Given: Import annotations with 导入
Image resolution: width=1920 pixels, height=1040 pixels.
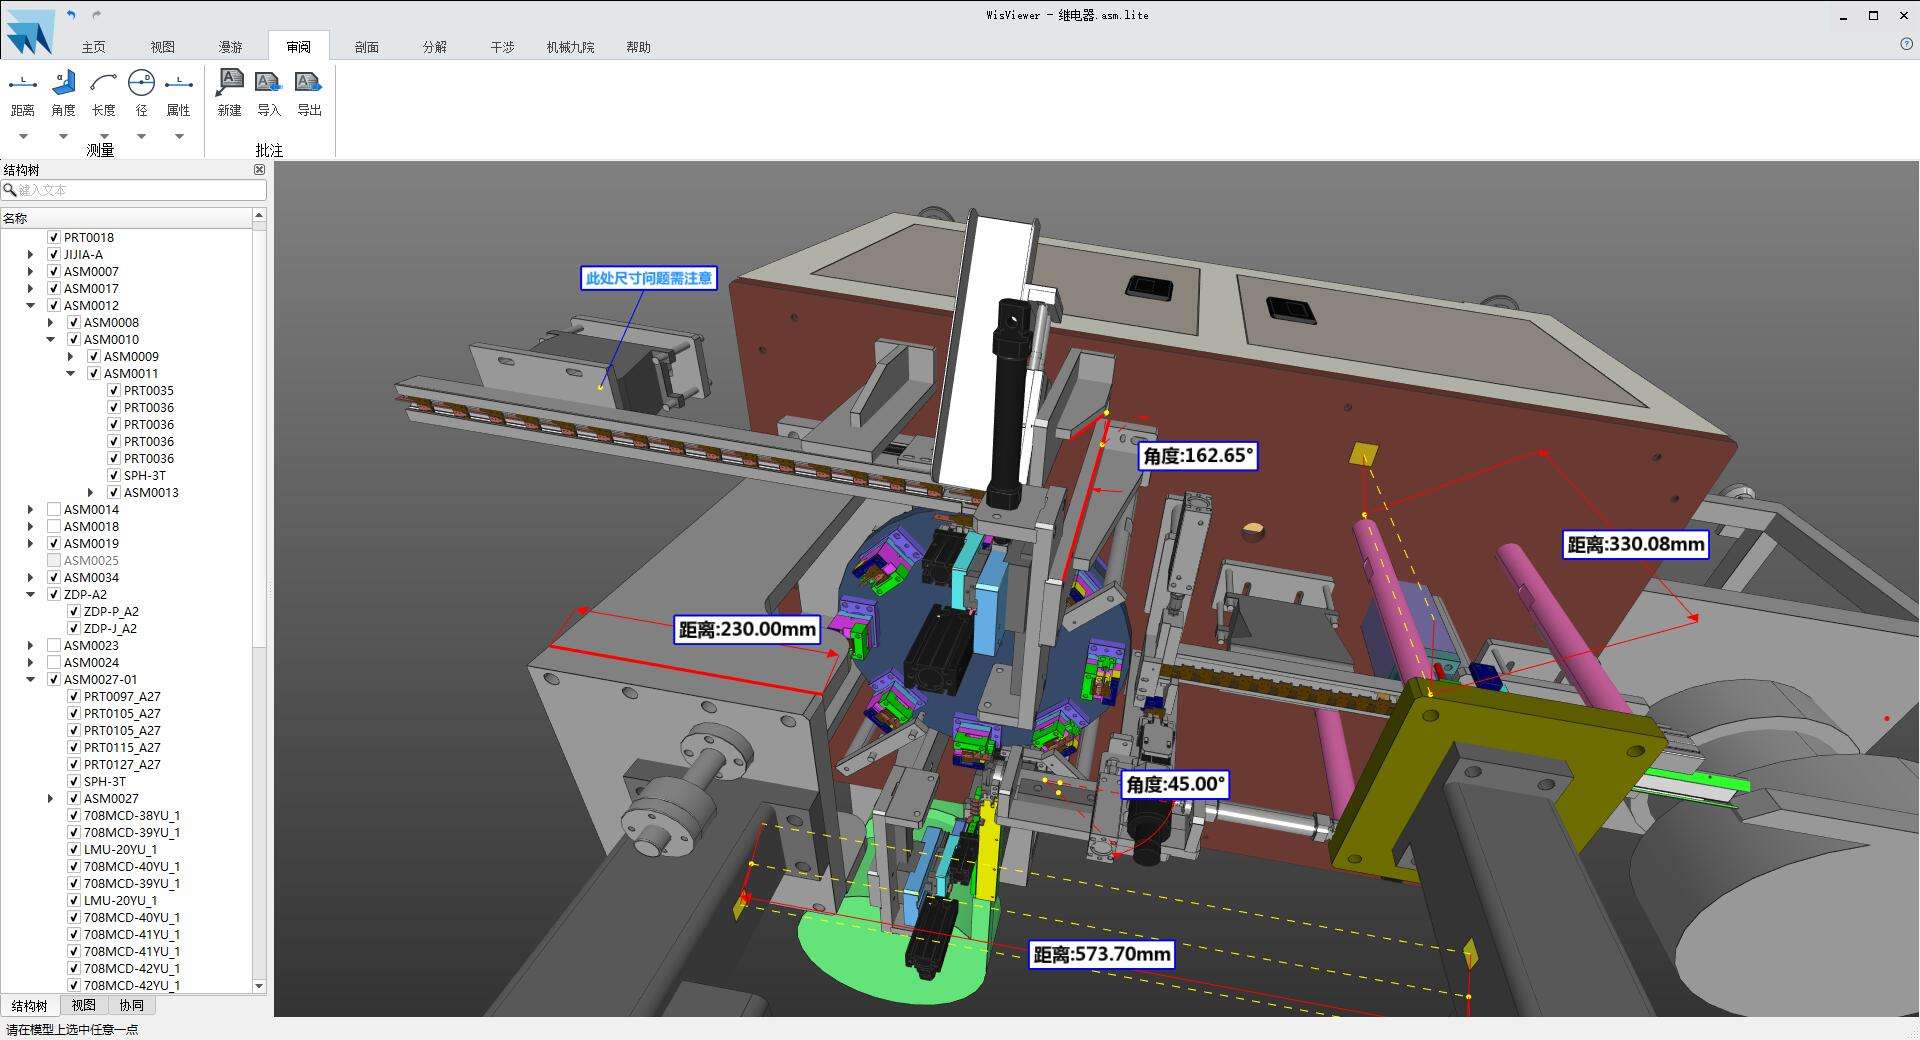Looking at the screenshot, I should (269, 92).
